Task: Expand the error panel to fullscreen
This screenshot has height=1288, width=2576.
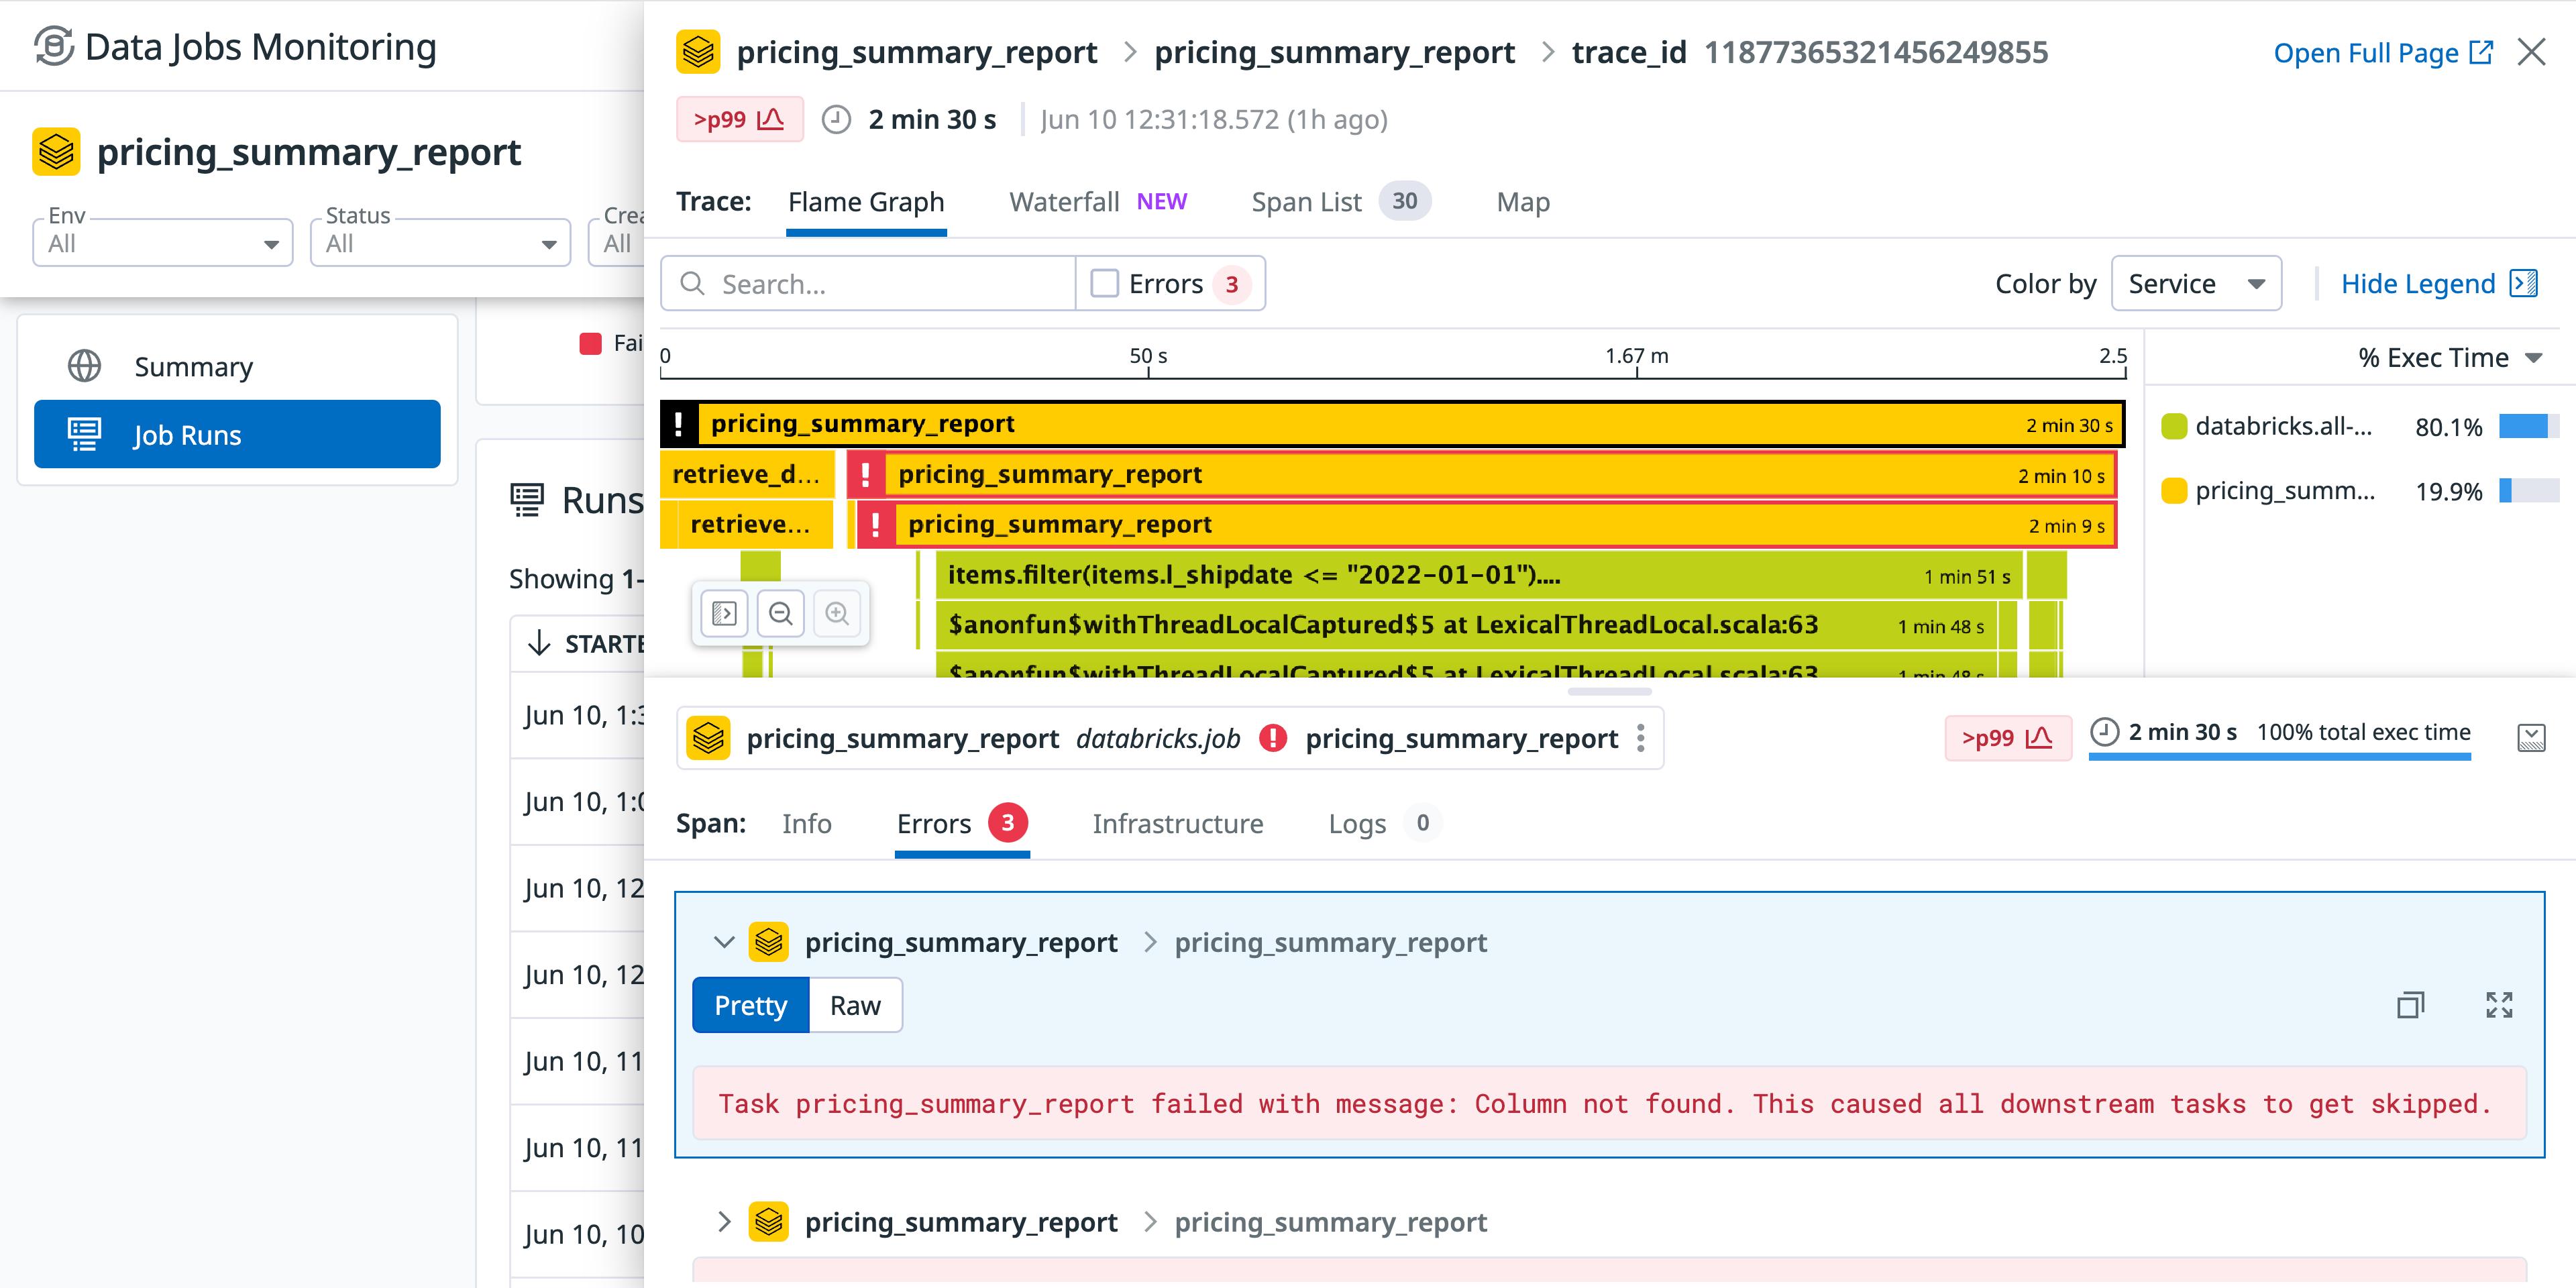Action: tap(2498, 1005)
